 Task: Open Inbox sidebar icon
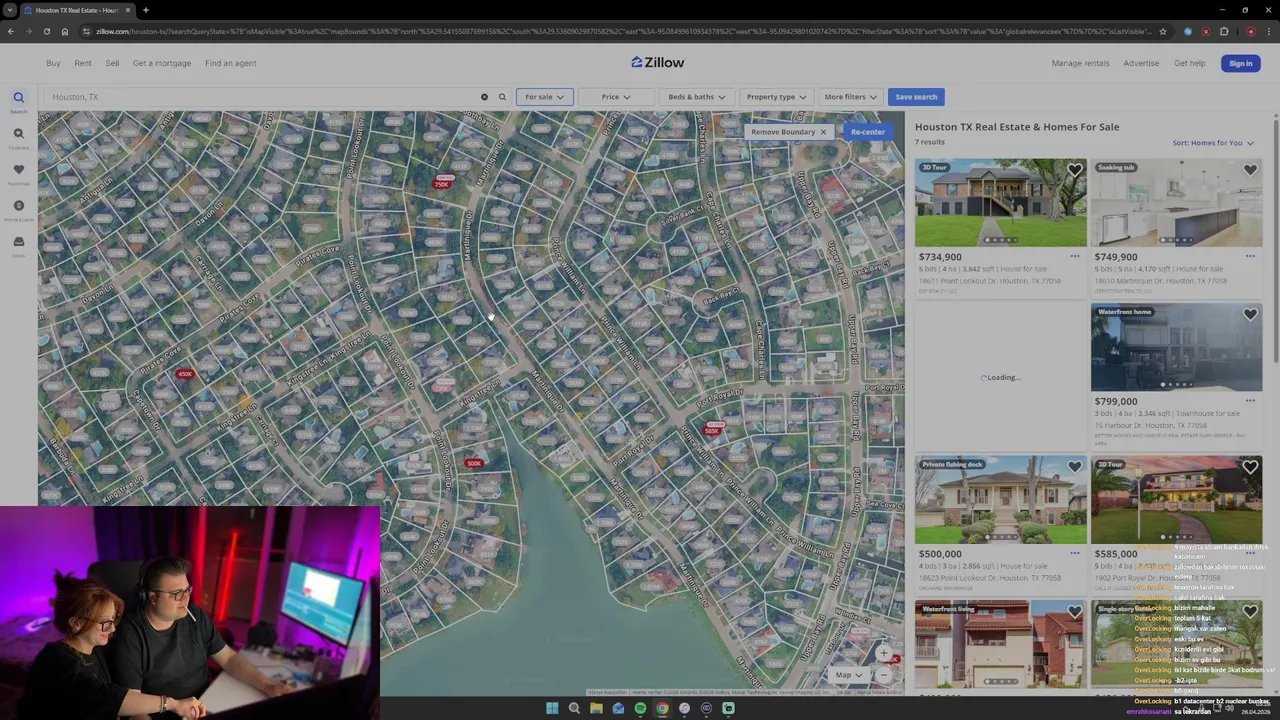click(18, 242)
